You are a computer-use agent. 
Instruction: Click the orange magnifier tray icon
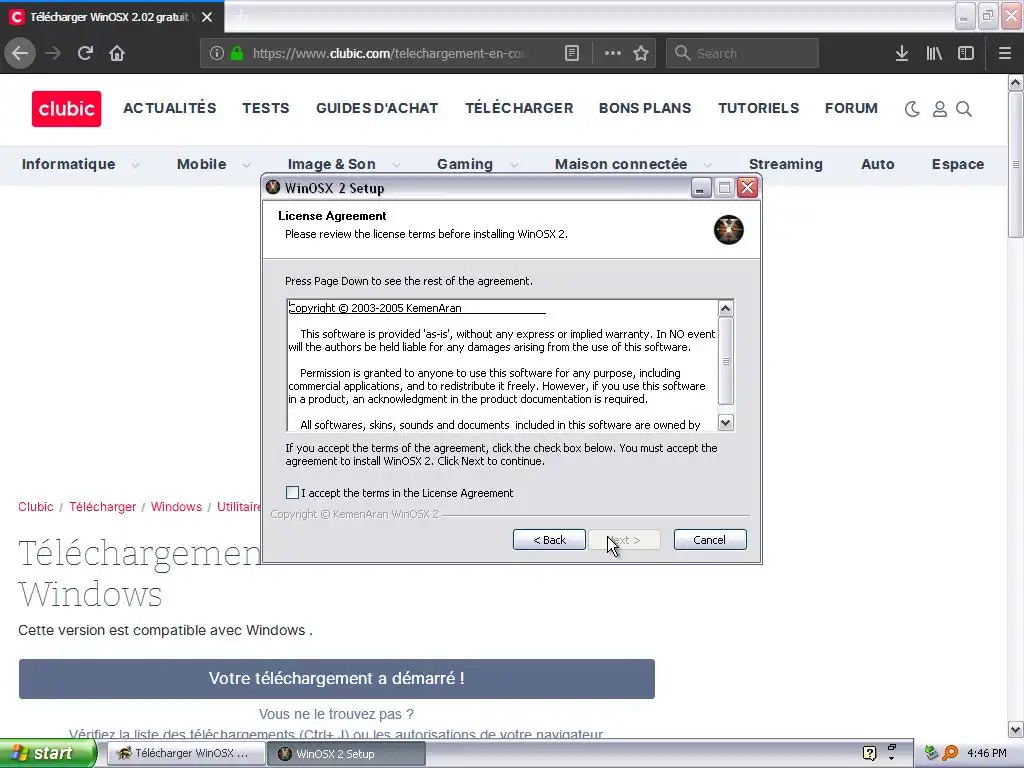950,753
